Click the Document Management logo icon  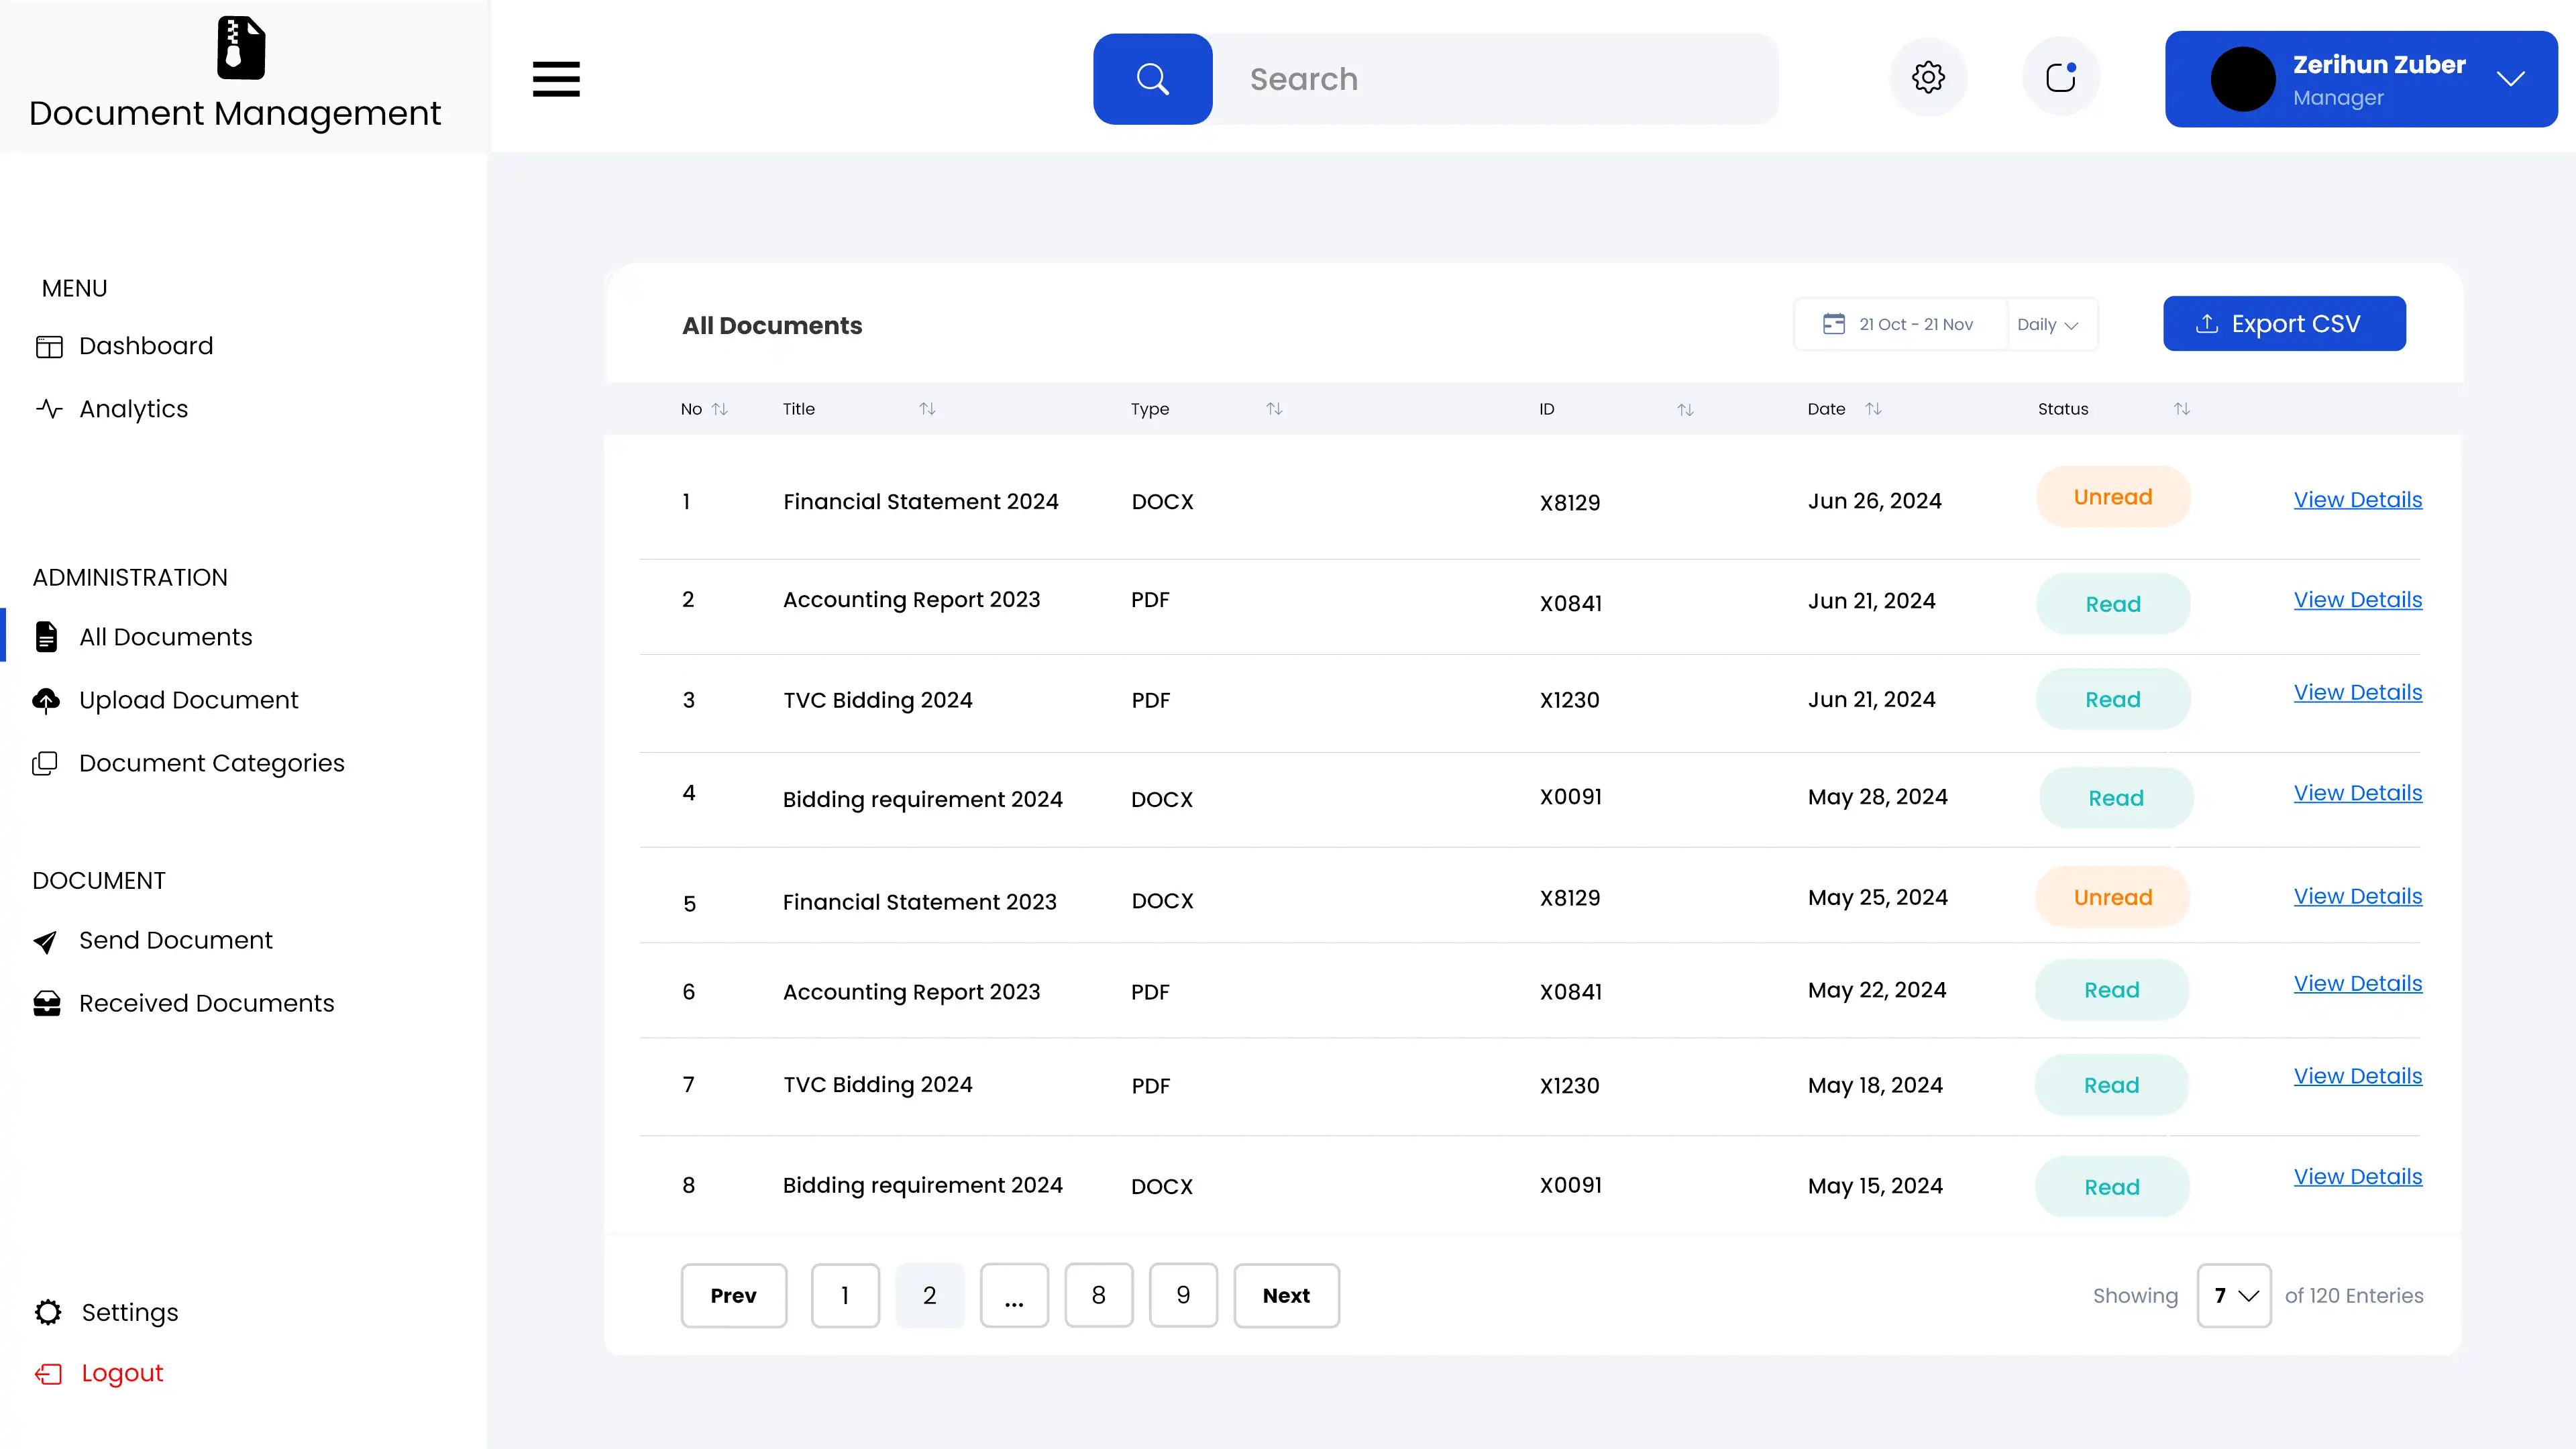point(241,48)
